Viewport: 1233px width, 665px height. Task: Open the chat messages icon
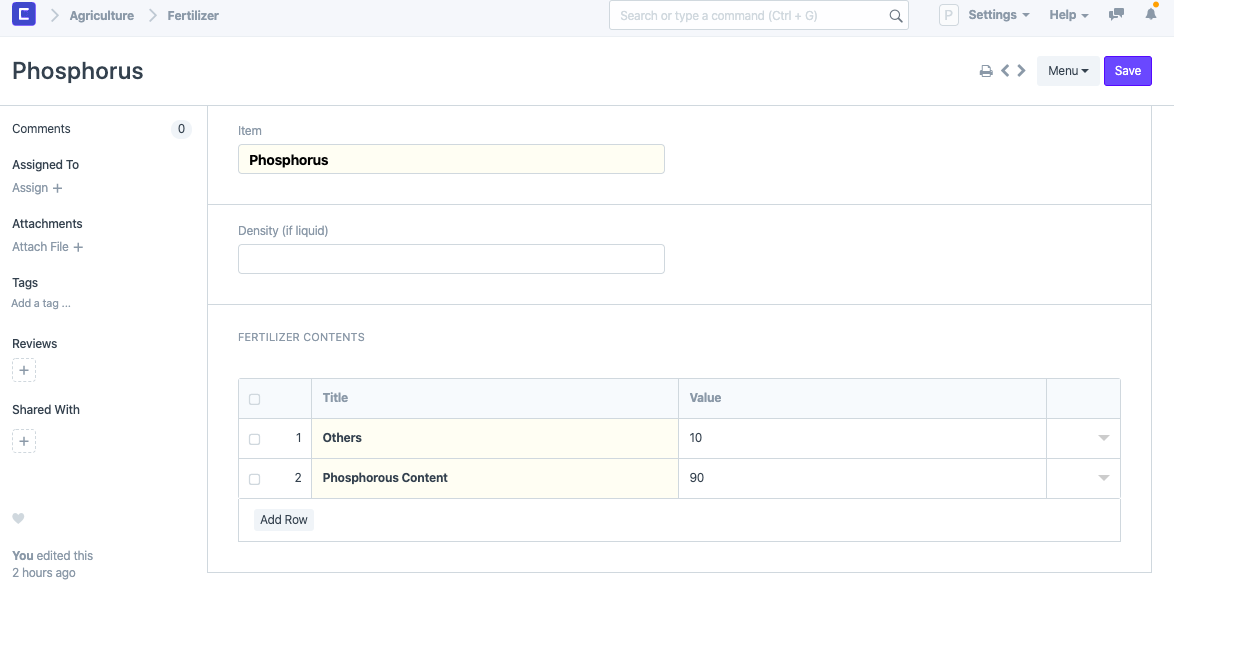[1116, 15]
